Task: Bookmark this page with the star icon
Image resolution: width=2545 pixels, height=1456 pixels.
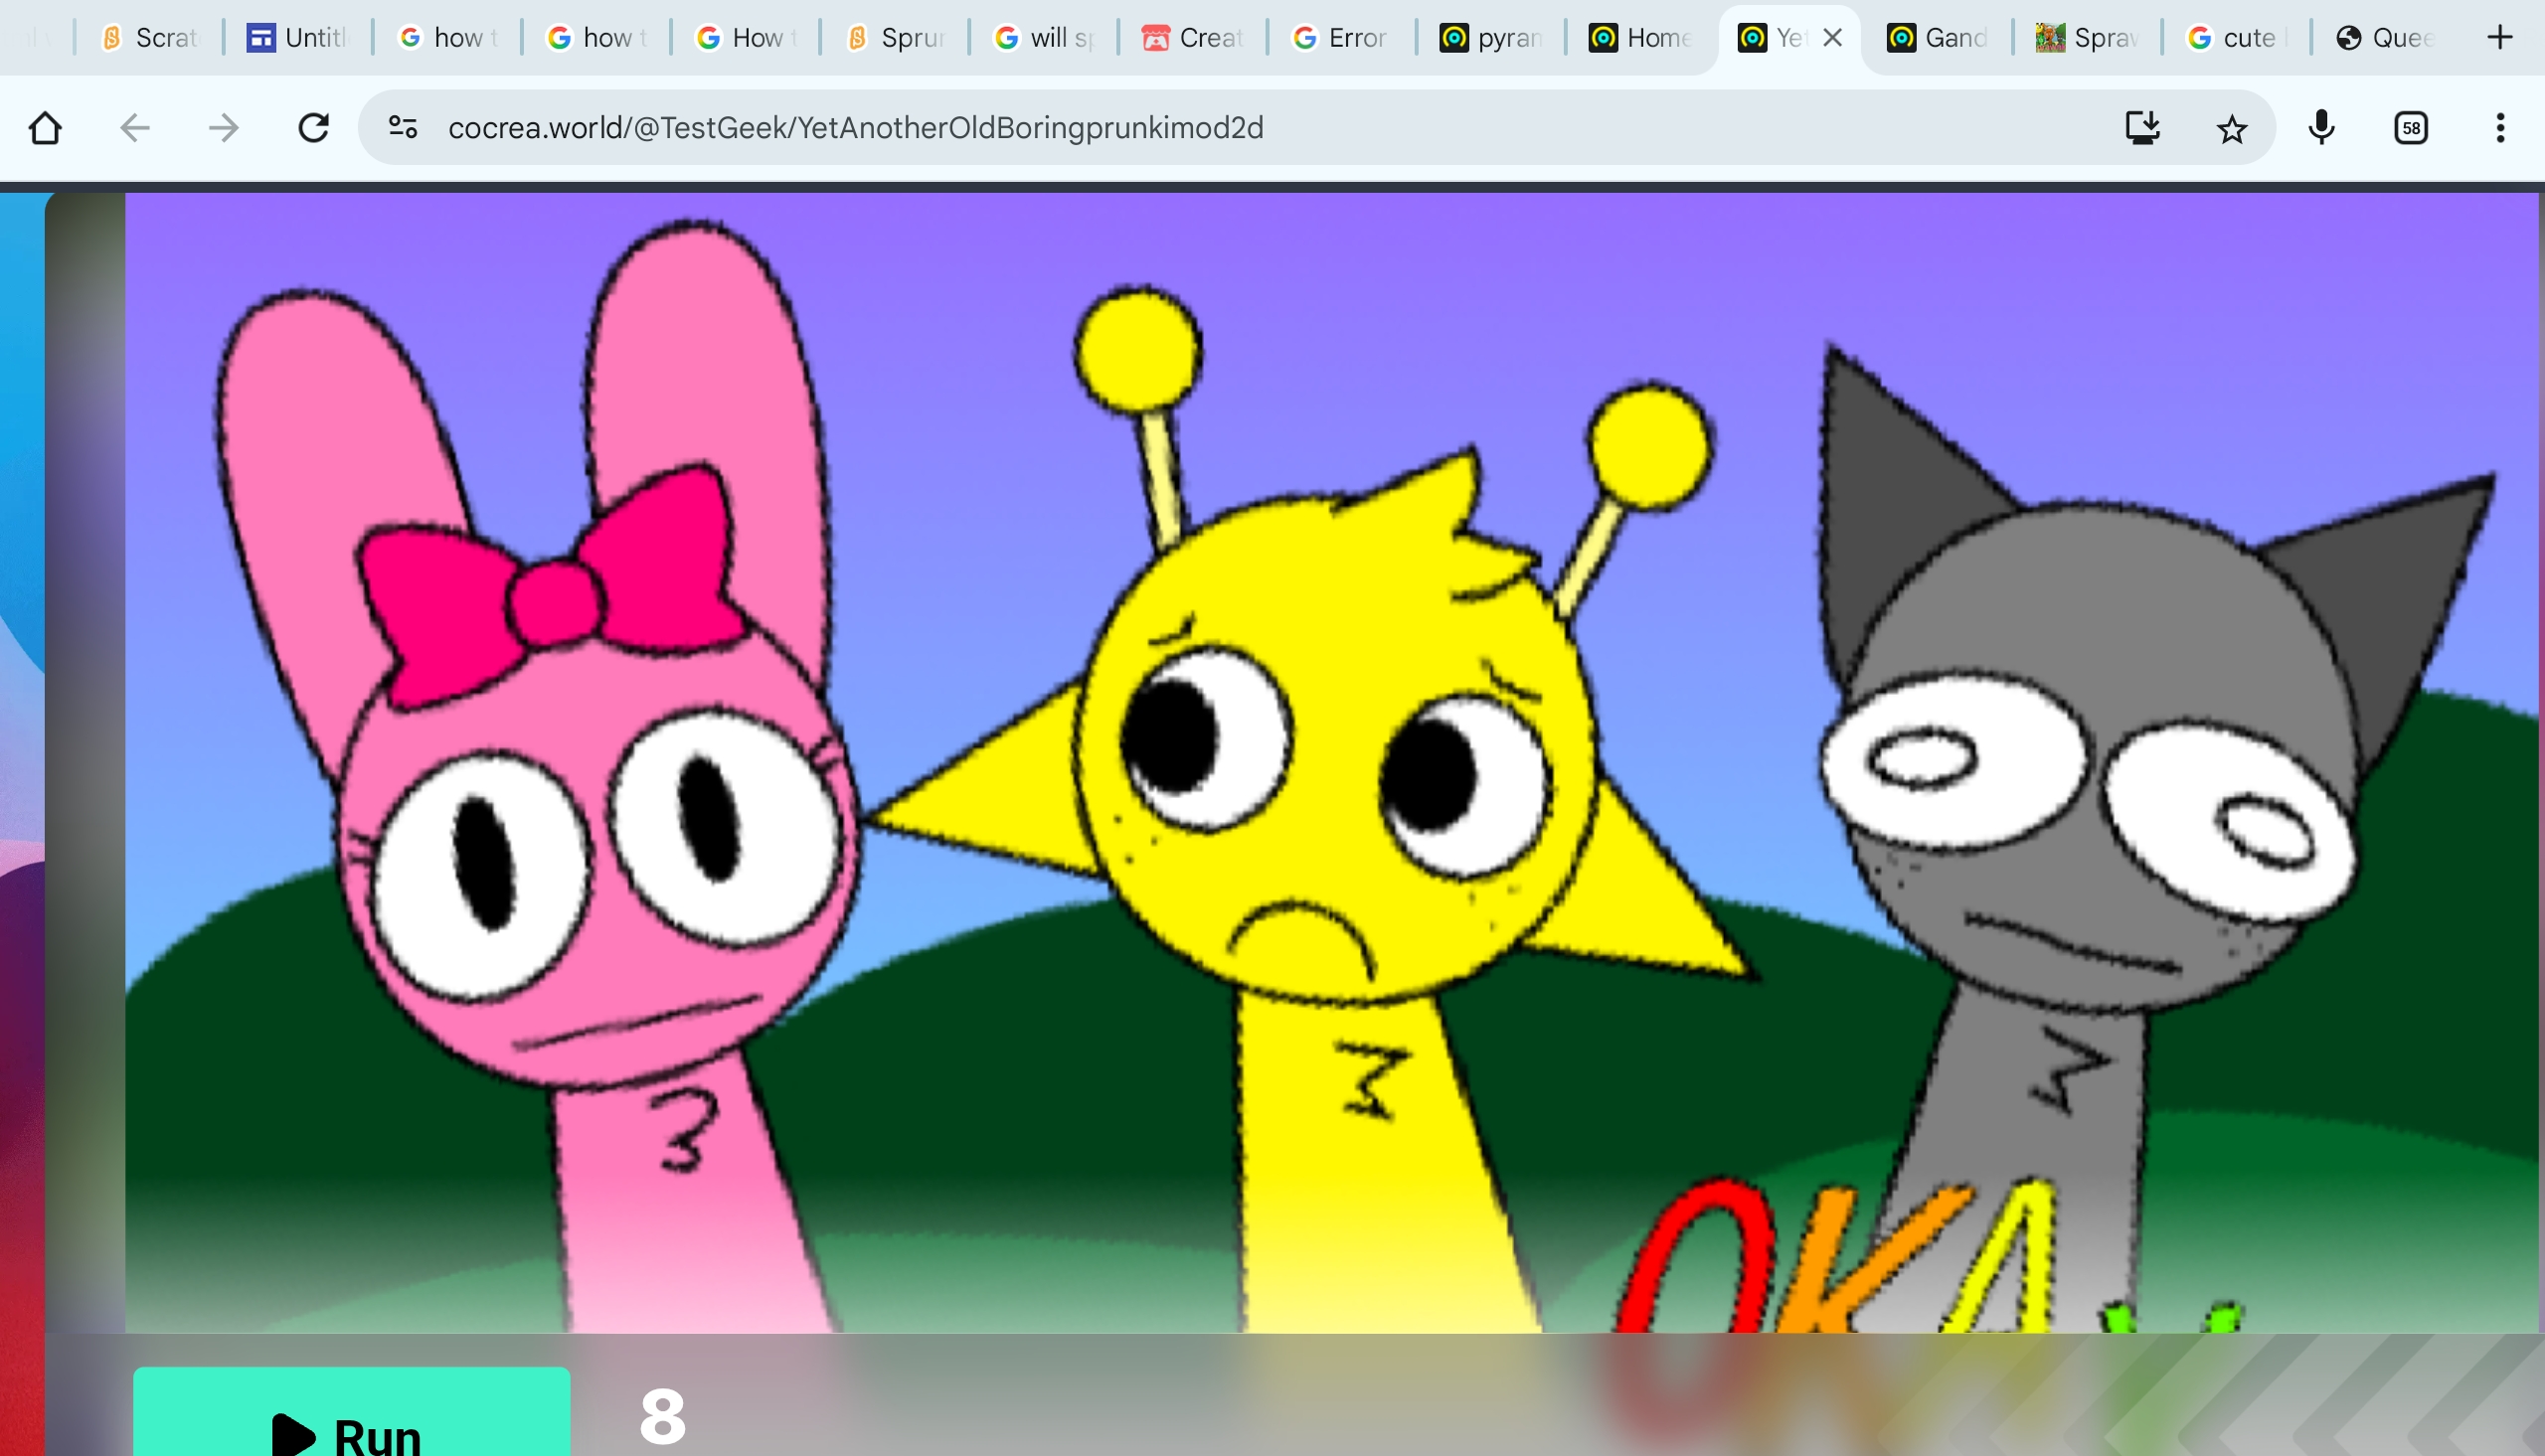Action: (2231, 128)
